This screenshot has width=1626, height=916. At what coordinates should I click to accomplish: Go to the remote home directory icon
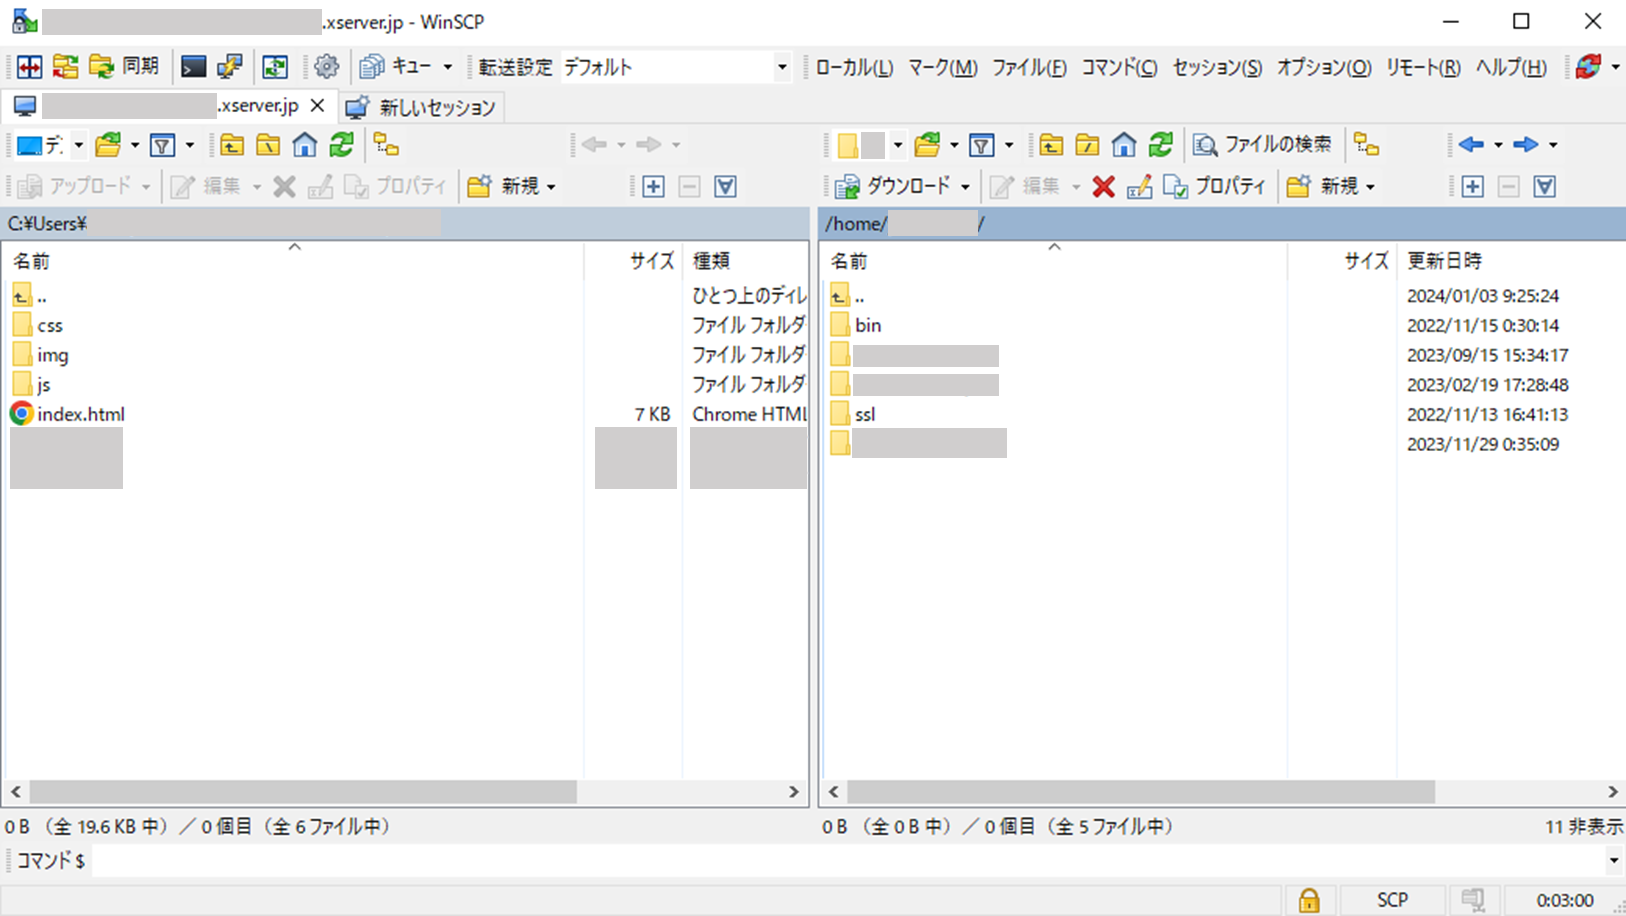(x=1125, y=144)
